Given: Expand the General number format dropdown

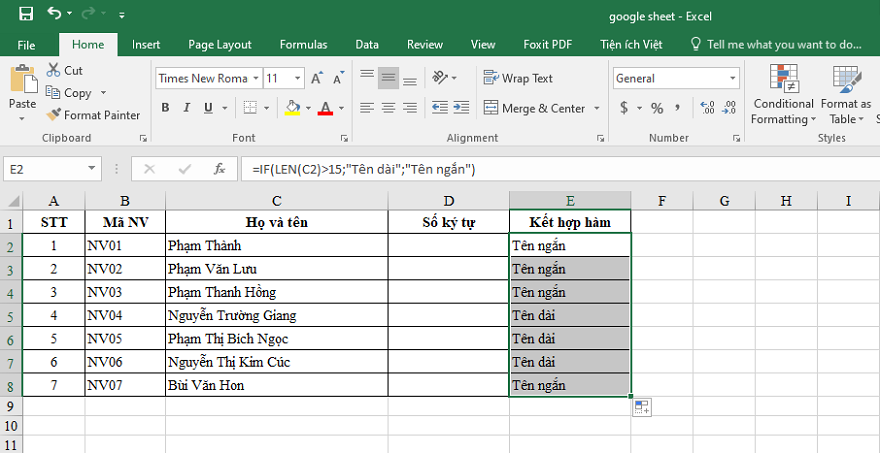Looking at the screenshot, I should point(733,79).
